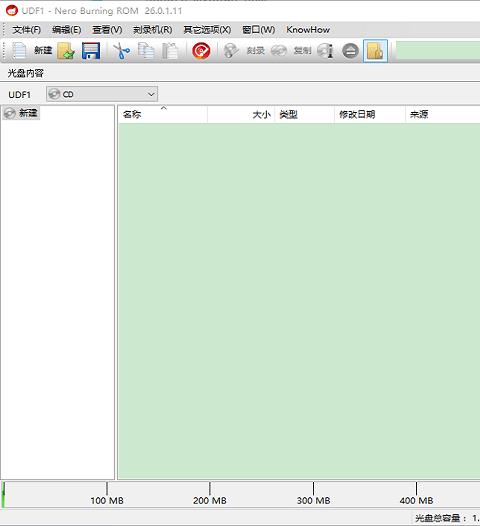Copy selection with the copy icon
Viewport: 480px width, 526px height.
pos(146,51)
